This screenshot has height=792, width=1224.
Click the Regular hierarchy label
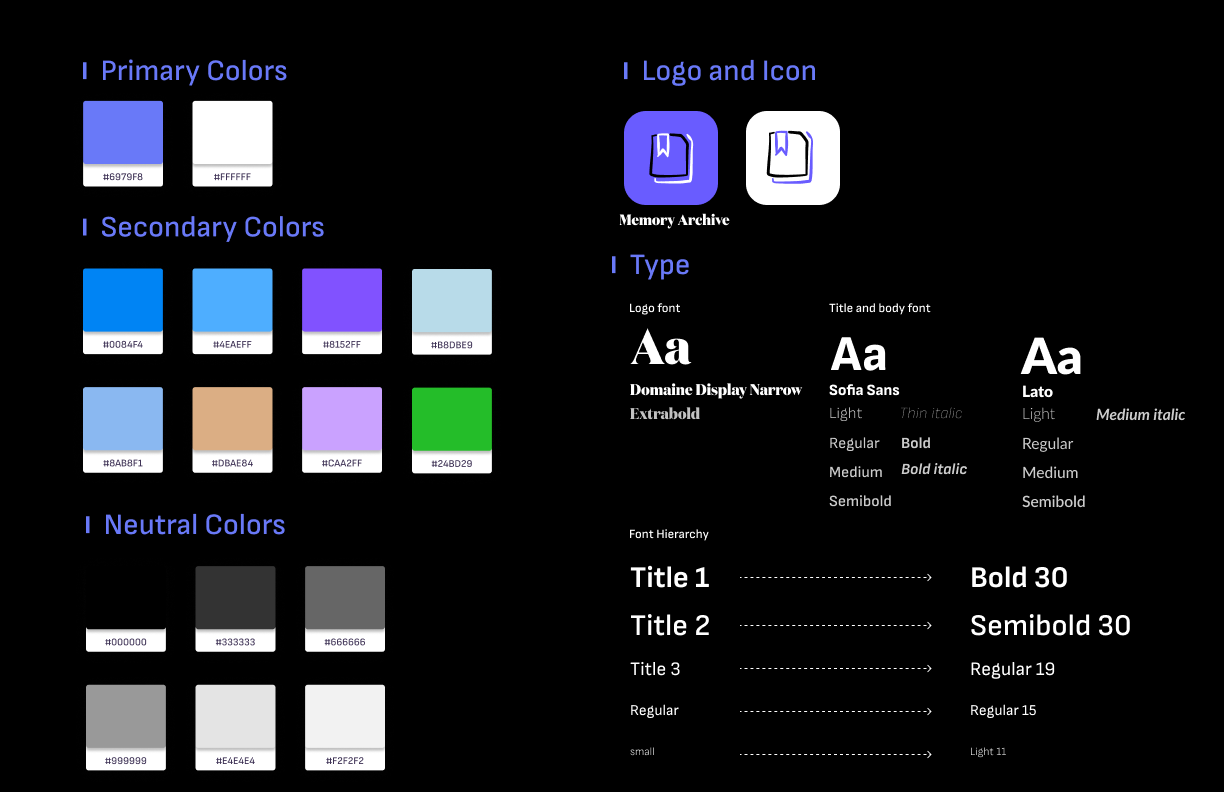(x=654, y=711)
